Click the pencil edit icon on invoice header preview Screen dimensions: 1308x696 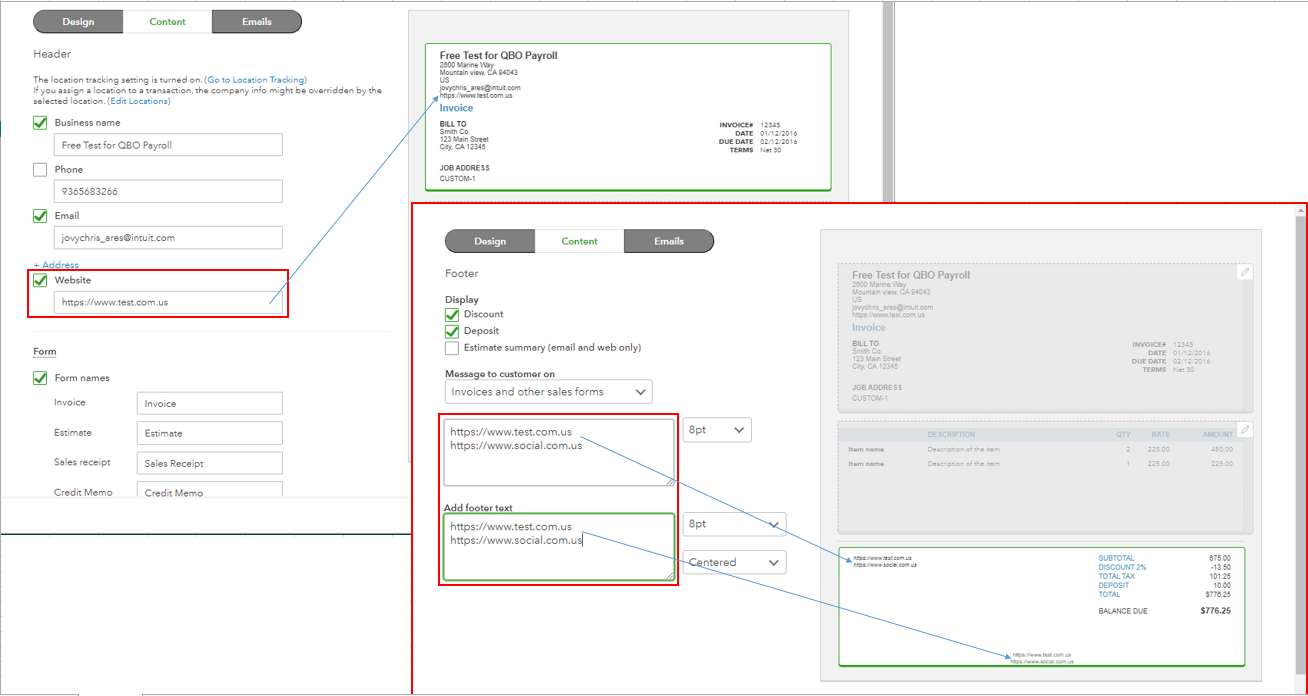point(1245,271)
